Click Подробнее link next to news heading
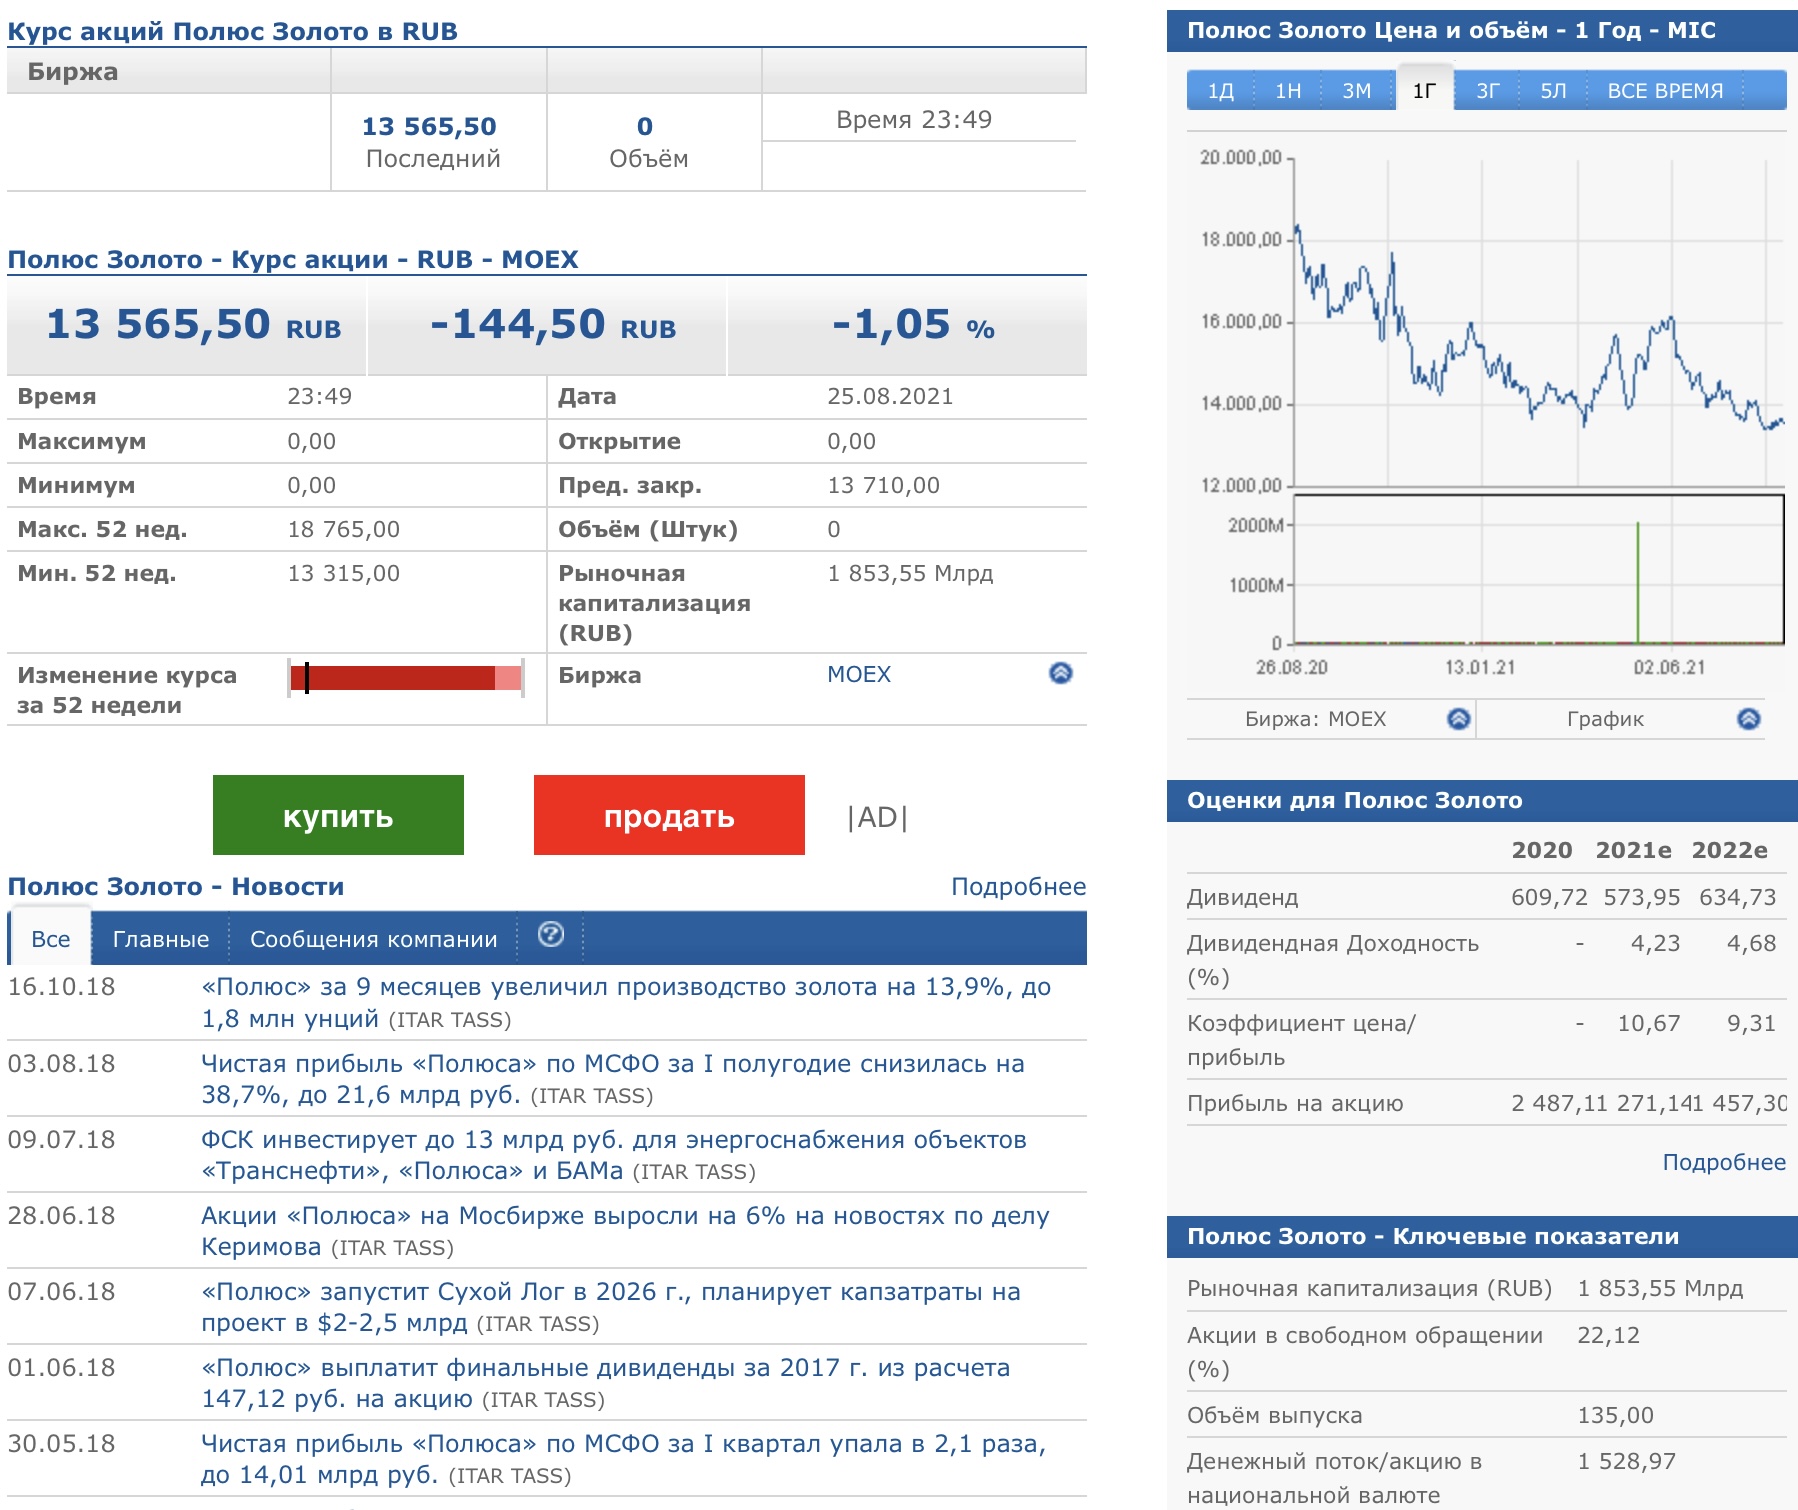This screenshot has height=1510, width=1798. (1017, 886)
